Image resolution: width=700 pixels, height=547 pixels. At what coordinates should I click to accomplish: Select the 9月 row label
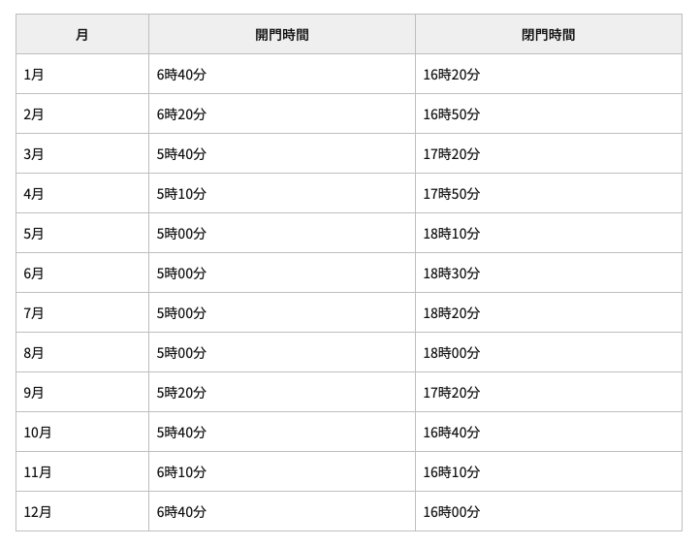(33, 392)
